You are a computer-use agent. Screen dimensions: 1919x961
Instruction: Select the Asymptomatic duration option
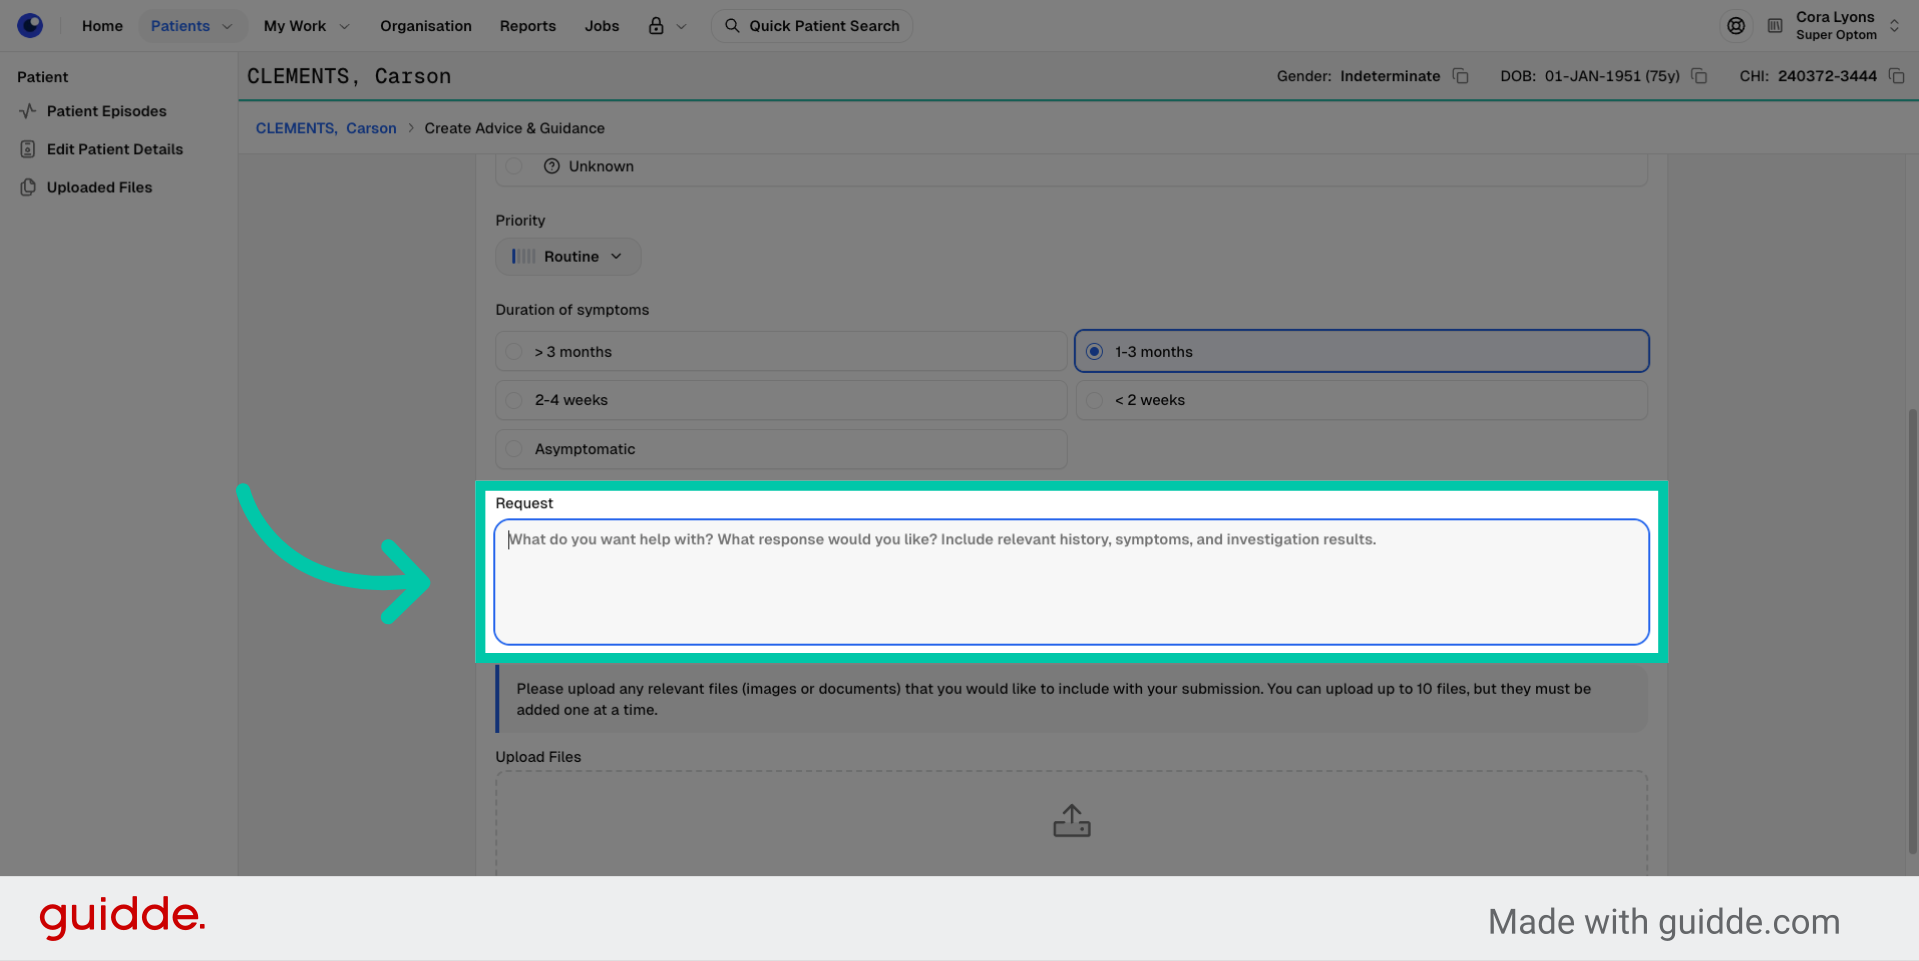click(x=781, y=449)
